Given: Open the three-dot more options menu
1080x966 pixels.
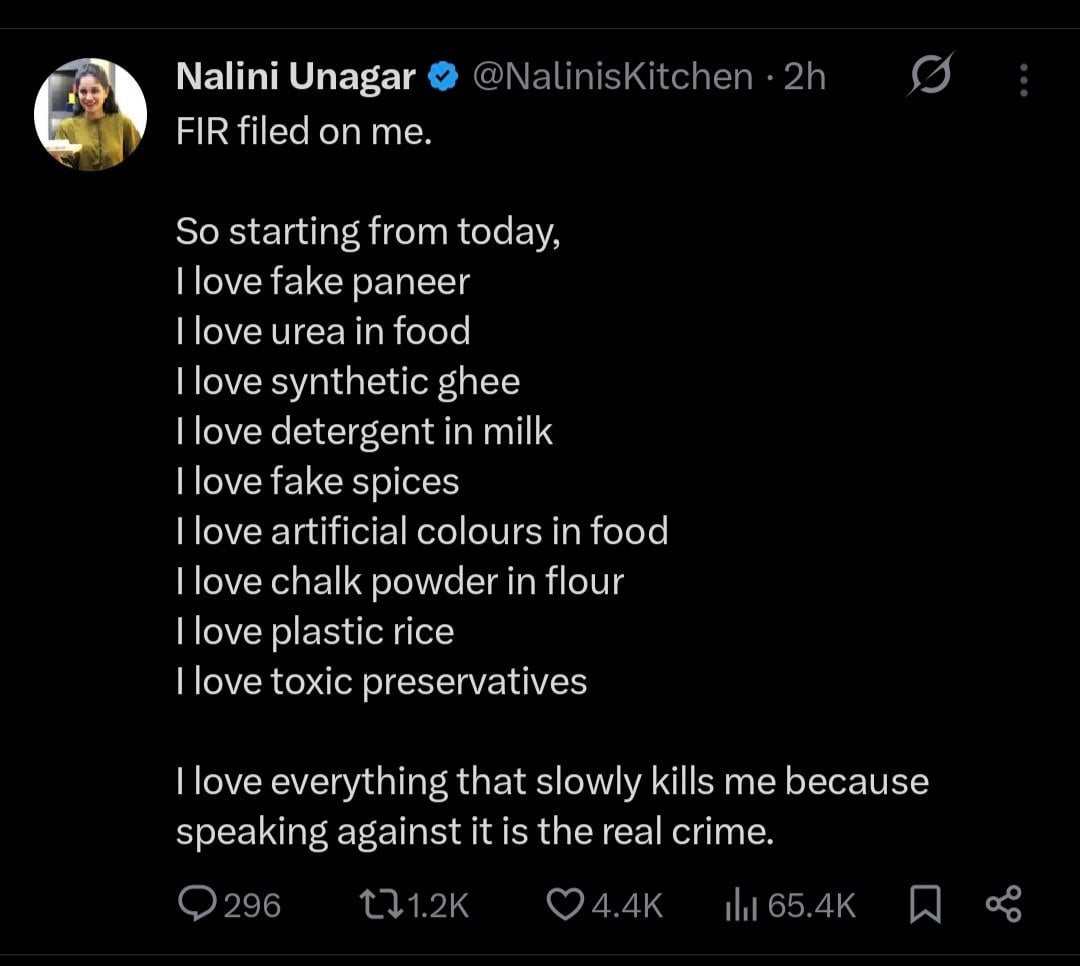Looking at the screenshot, I should (x=1023, y=79).
